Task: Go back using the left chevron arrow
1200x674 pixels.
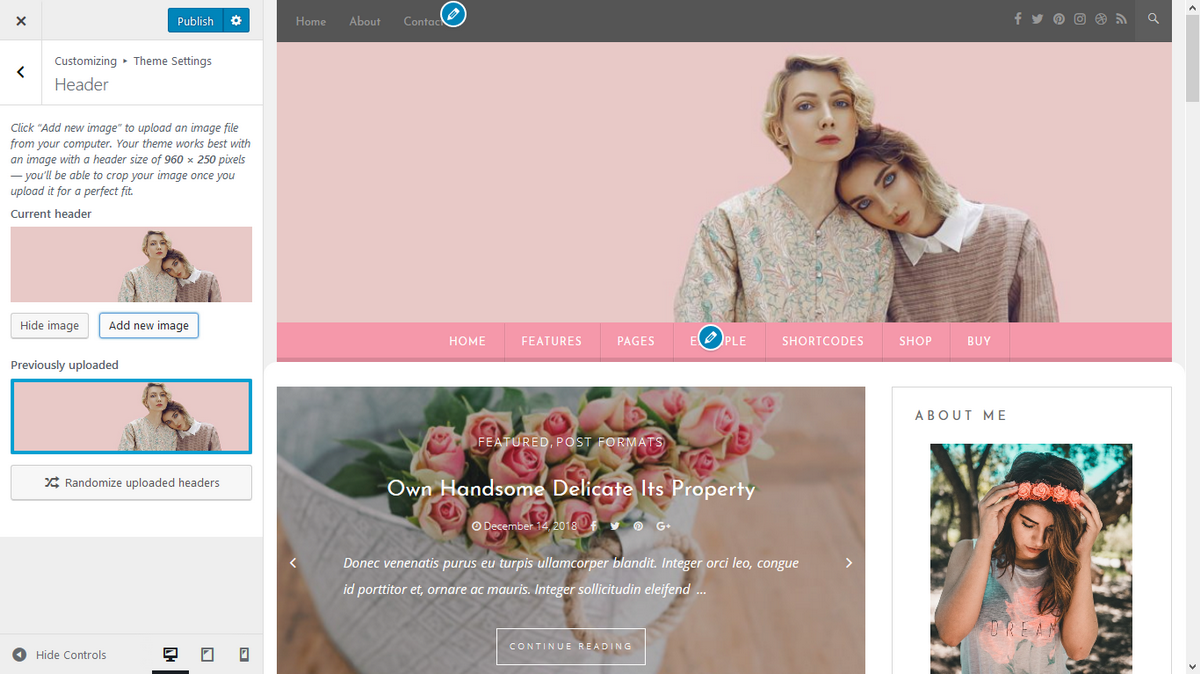Action: [21, 72]
